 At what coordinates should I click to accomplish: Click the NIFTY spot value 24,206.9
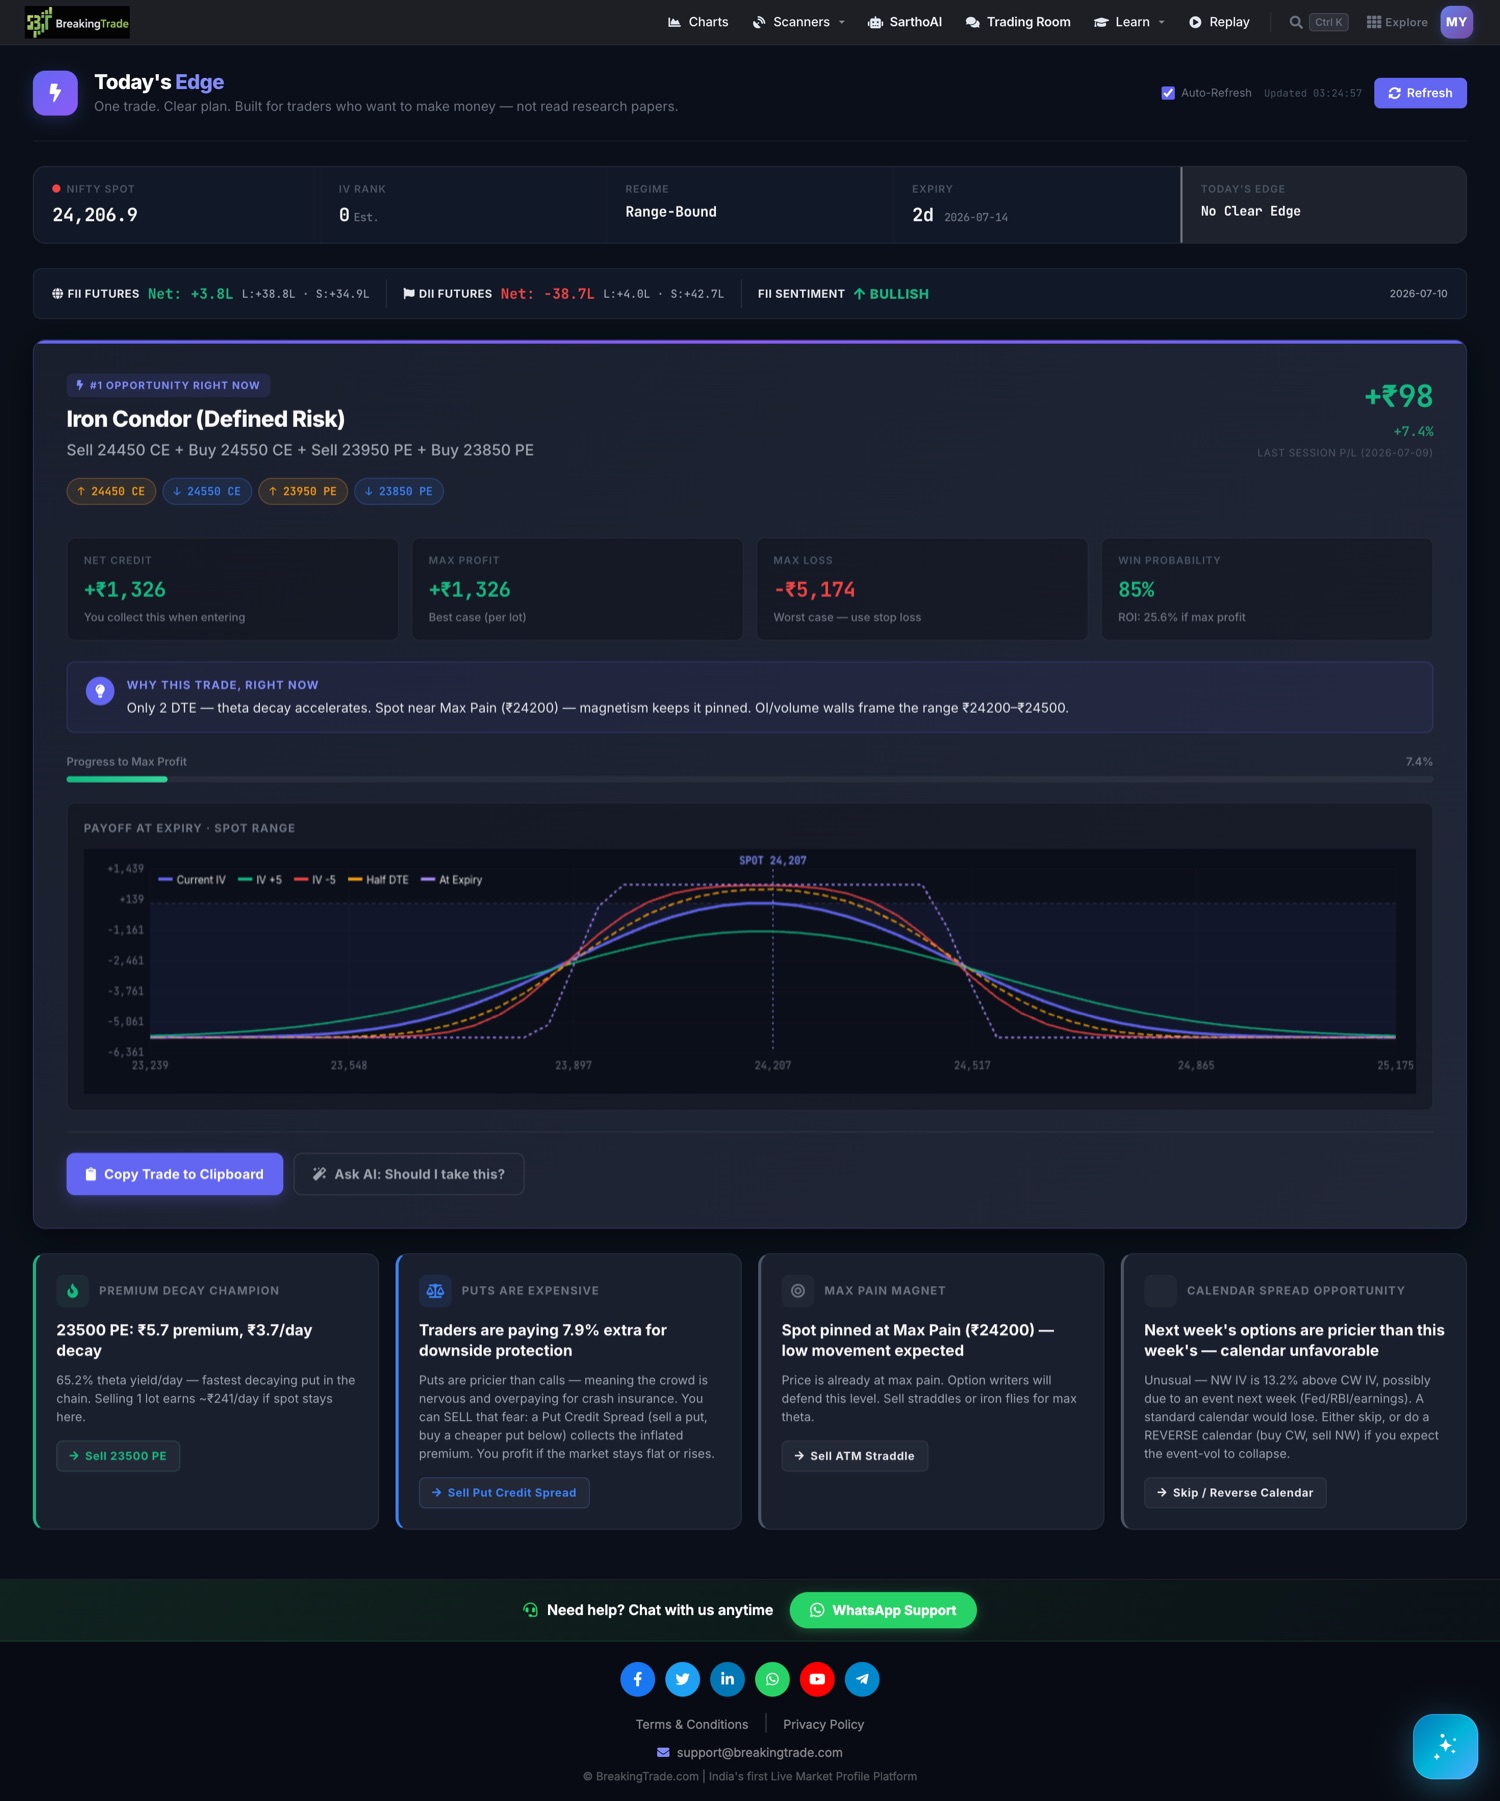click(95, 215)
